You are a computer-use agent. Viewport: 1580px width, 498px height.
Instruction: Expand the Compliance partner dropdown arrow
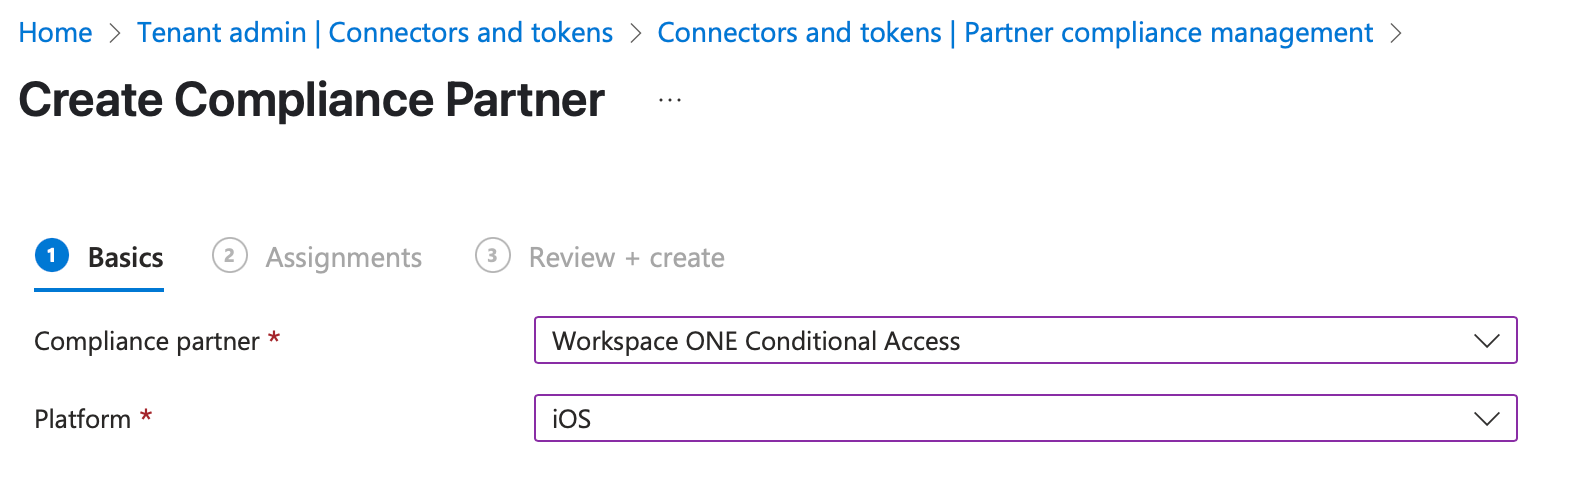(1487, 341)
